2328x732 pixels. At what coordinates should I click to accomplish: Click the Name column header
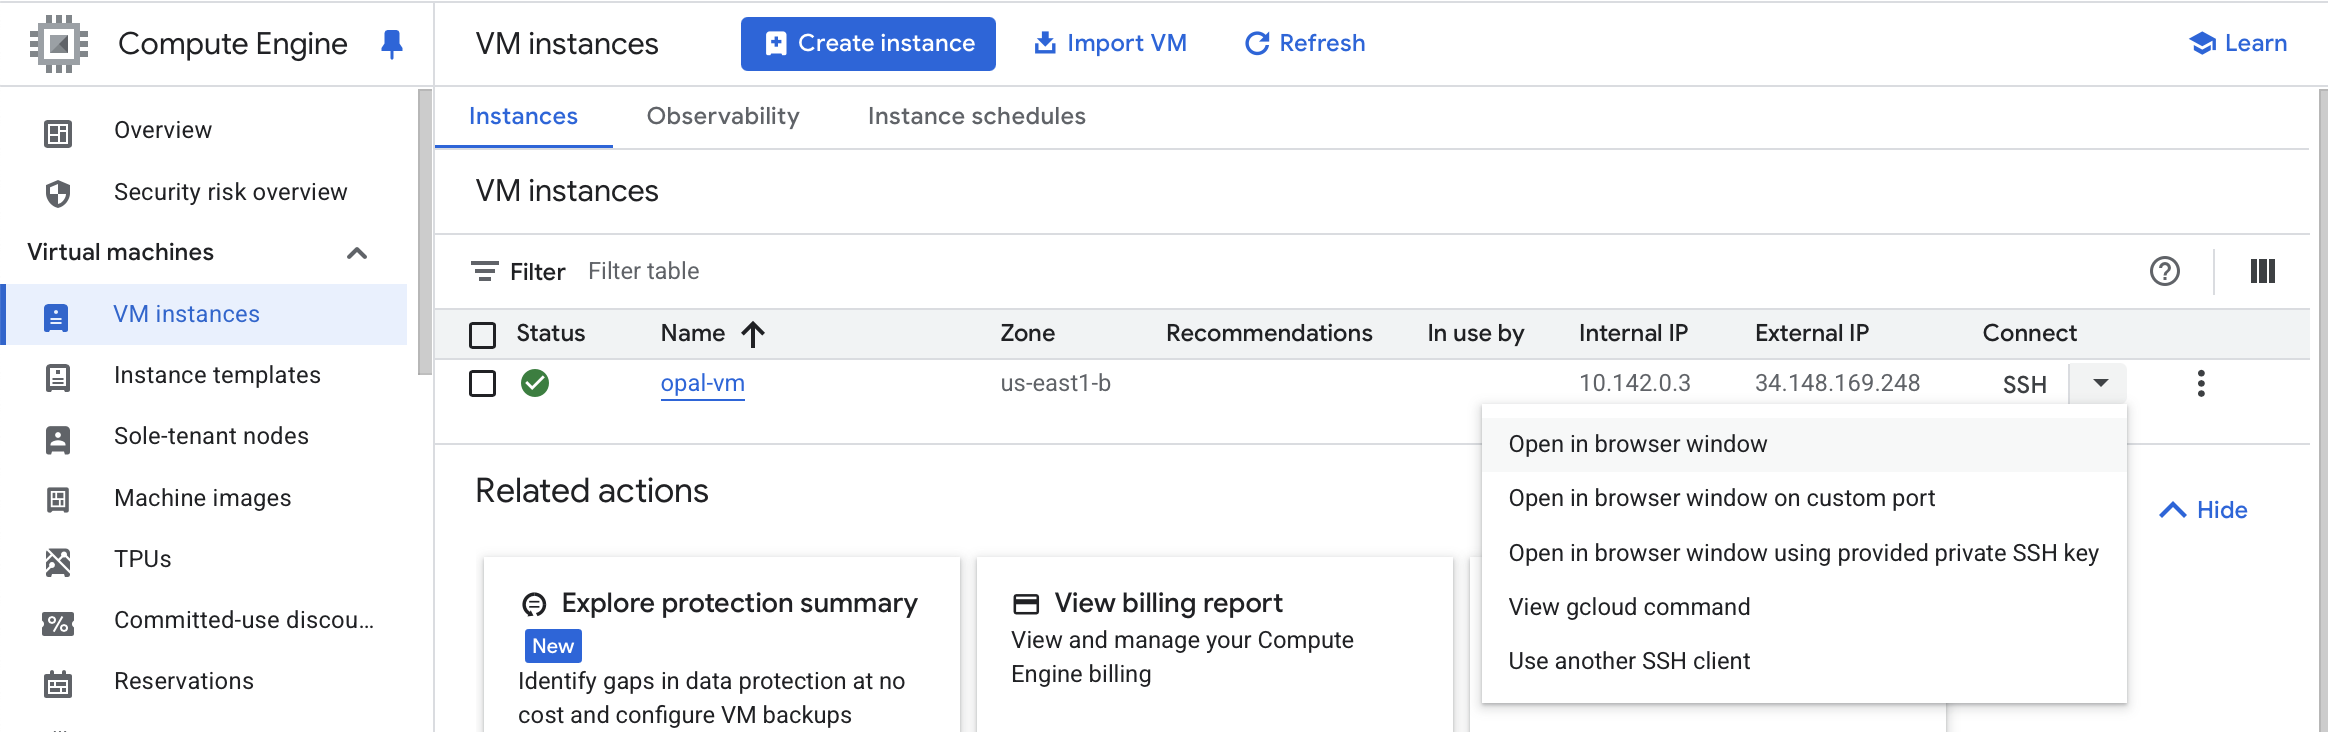(x=693, y=334)
